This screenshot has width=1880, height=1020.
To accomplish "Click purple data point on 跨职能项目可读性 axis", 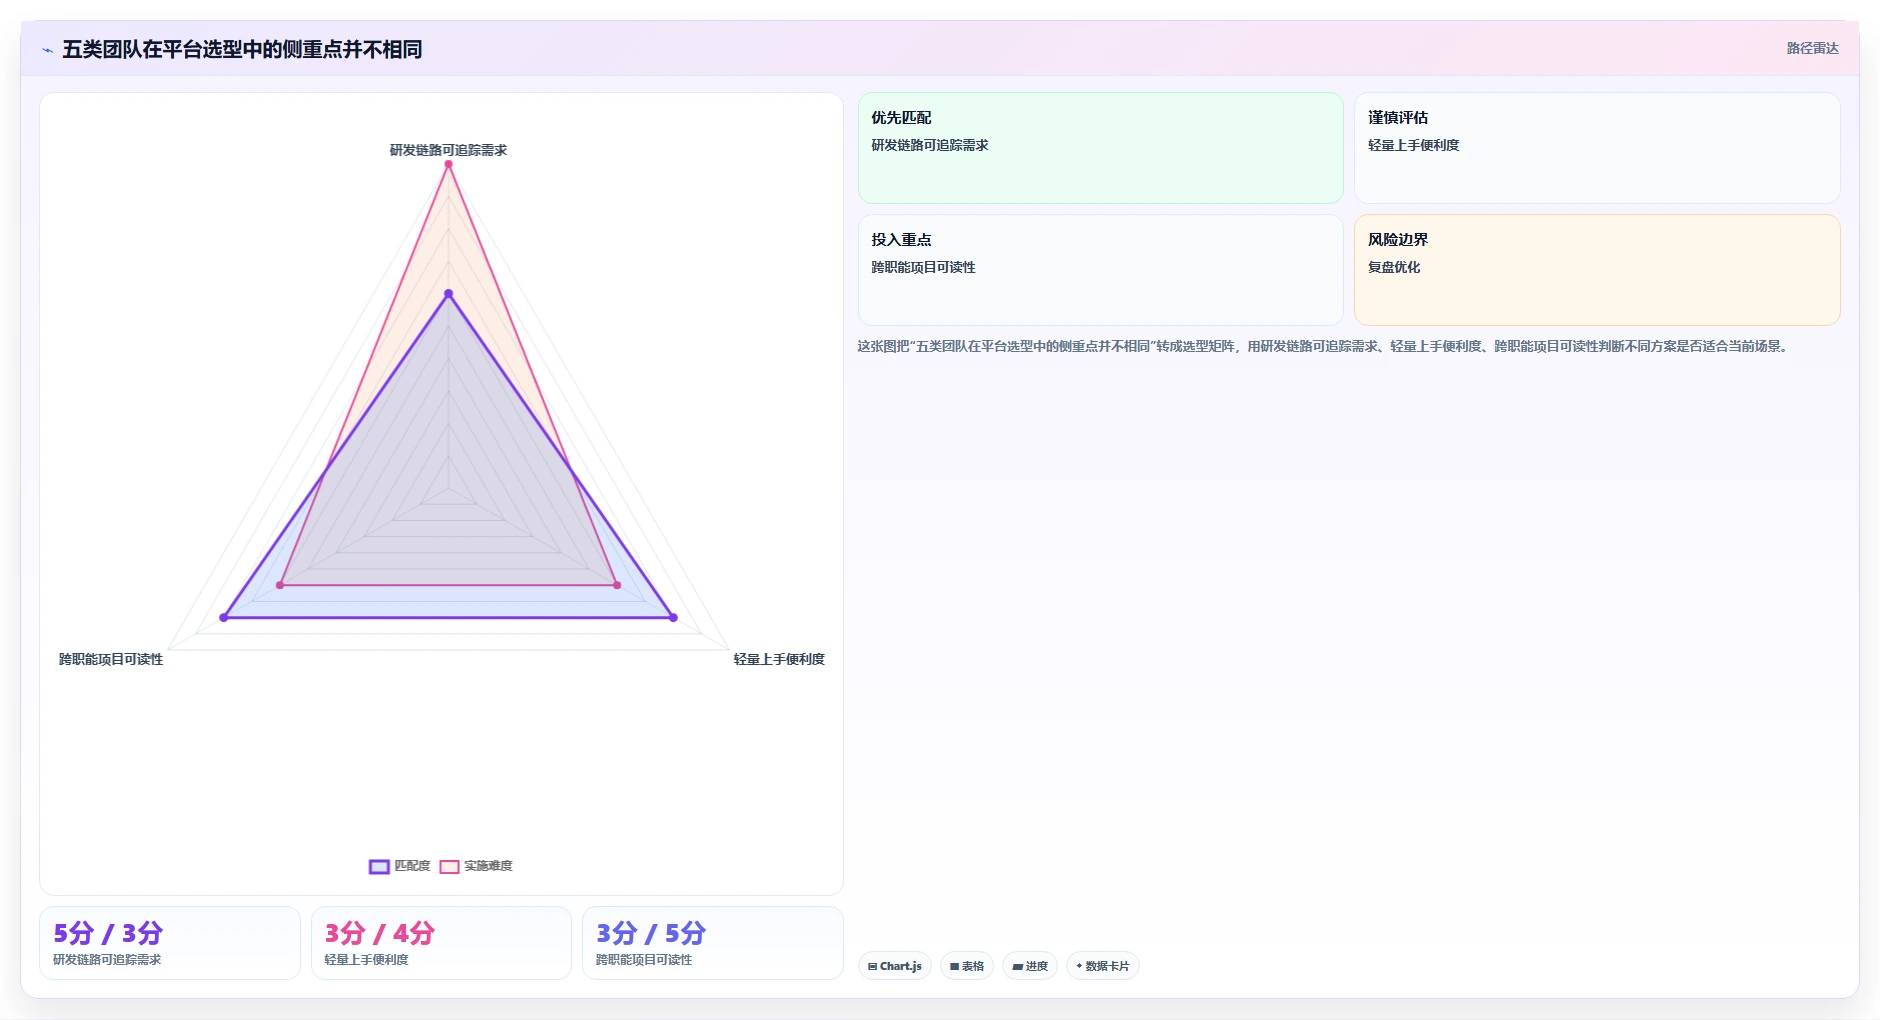I will [x=224, y=618].
